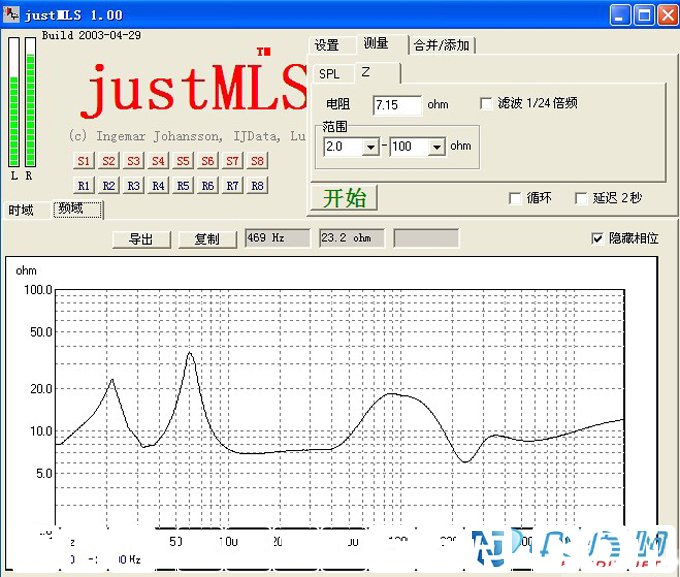Select the S2 memory slot button
The width and height of the screenshot is (680, 577).
(x=108, y=161)
